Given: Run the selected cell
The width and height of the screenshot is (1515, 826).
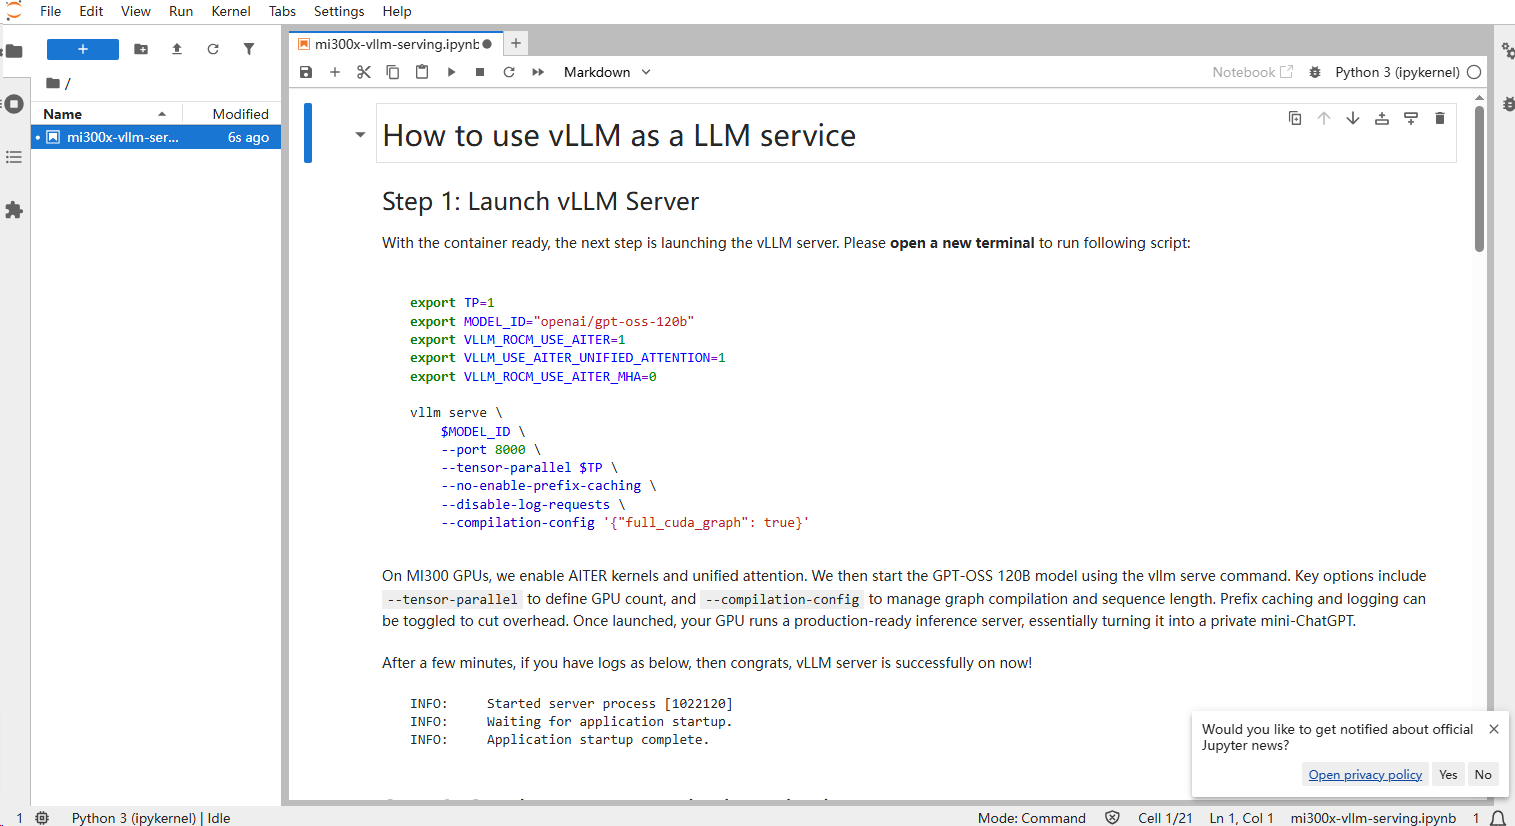Looking at the screenshot, I should pos(451,72).
